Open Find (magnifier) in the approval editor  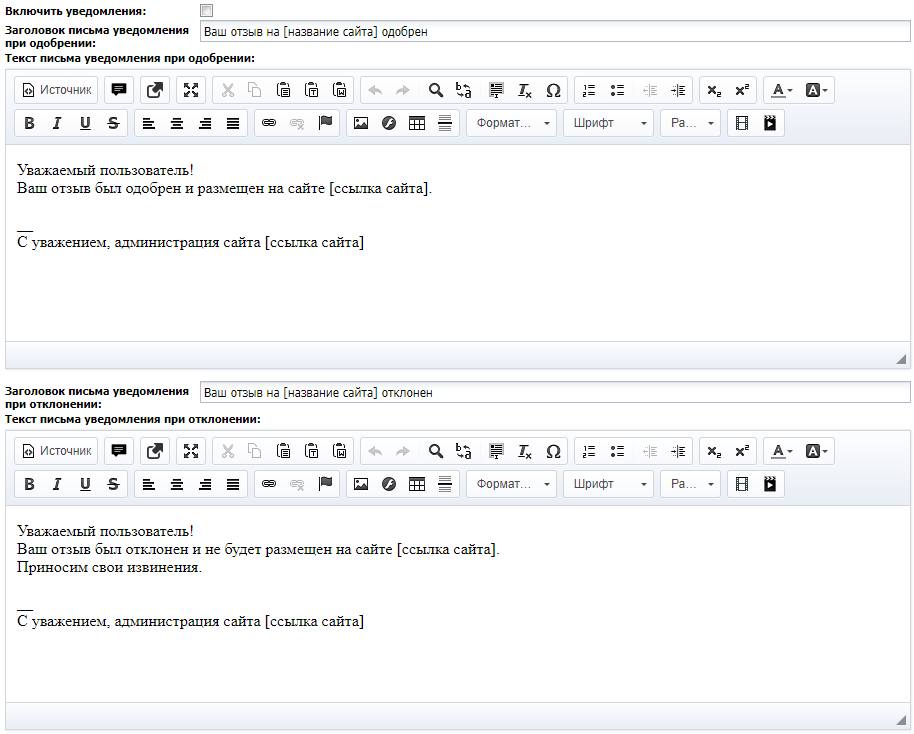435,90
